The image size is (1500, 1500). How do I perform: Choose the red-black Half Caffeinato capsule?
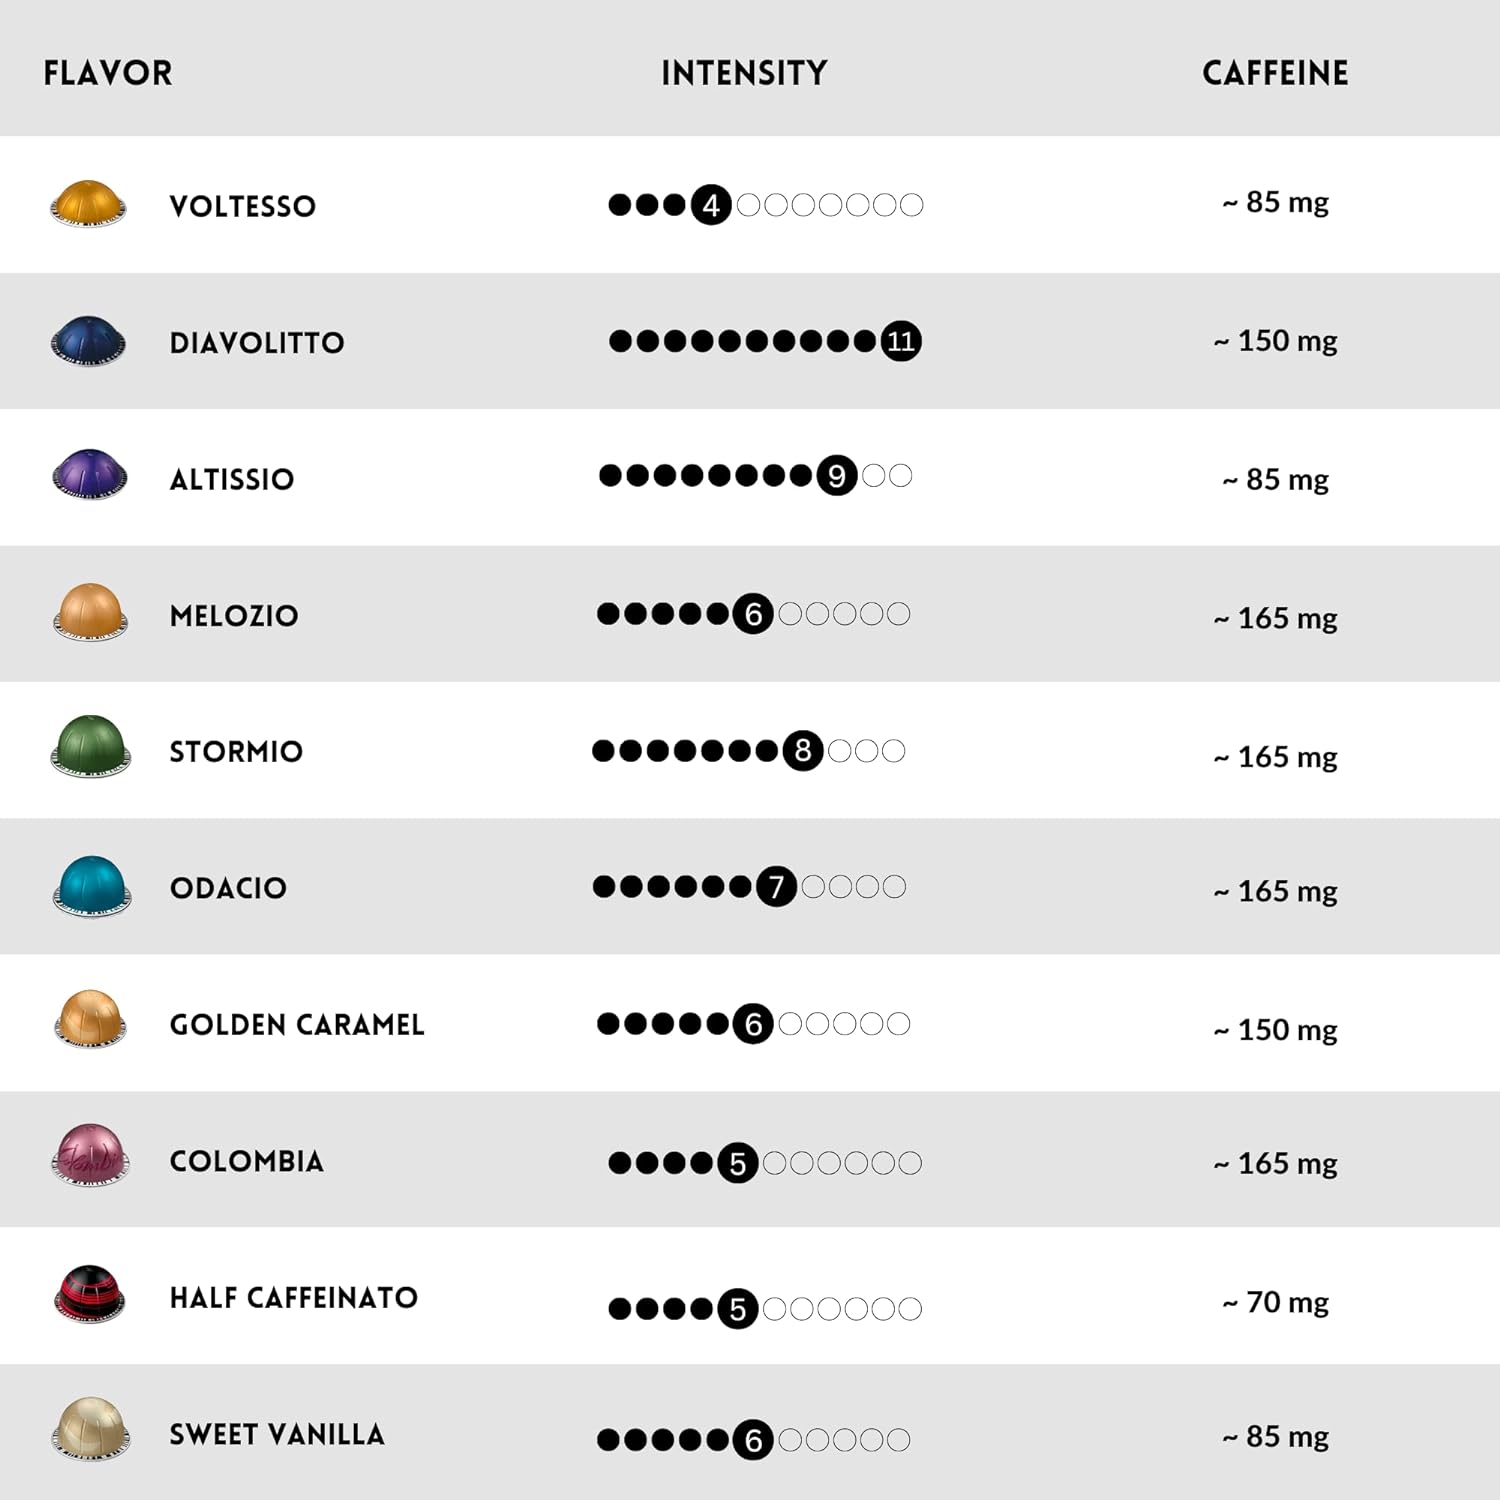(89, 1293)
